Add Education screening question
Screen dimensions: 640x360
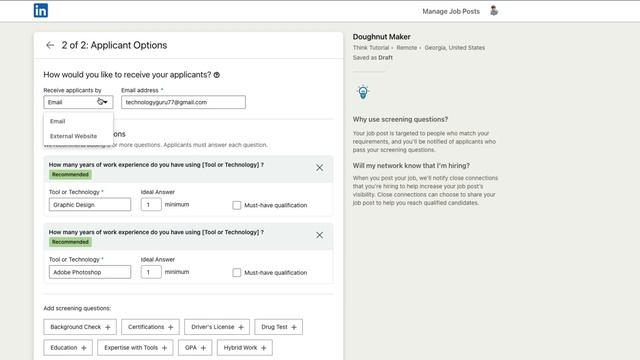(x=68, y=348)
